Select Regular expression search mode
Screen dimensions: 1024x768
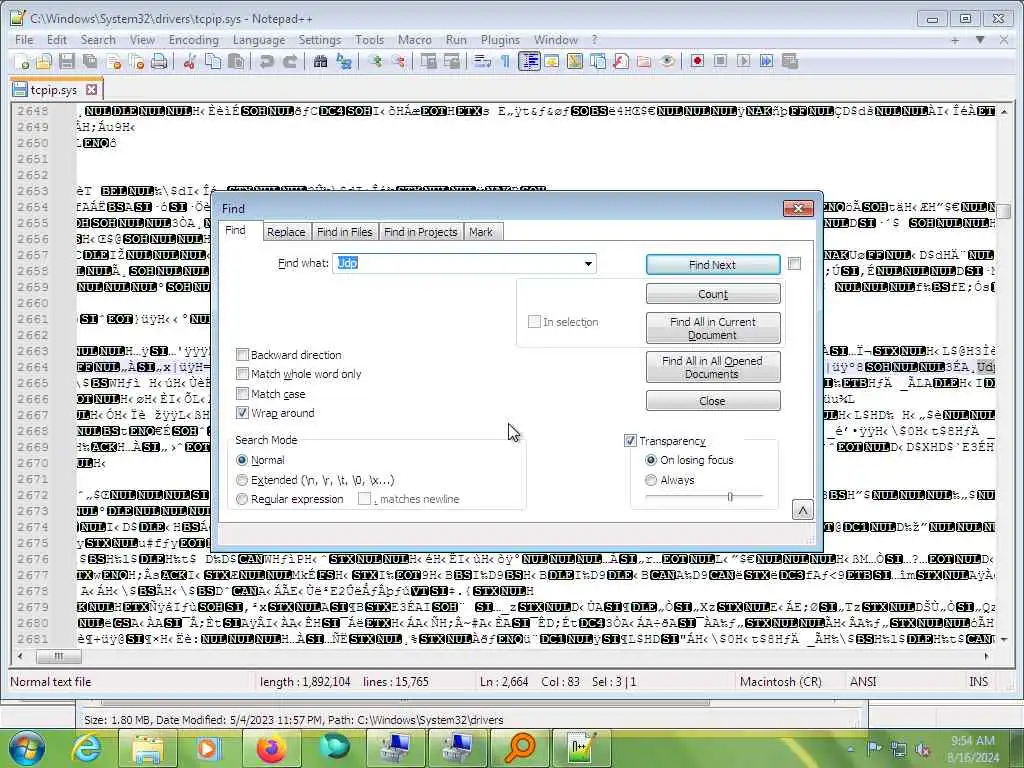pos(242,499)
